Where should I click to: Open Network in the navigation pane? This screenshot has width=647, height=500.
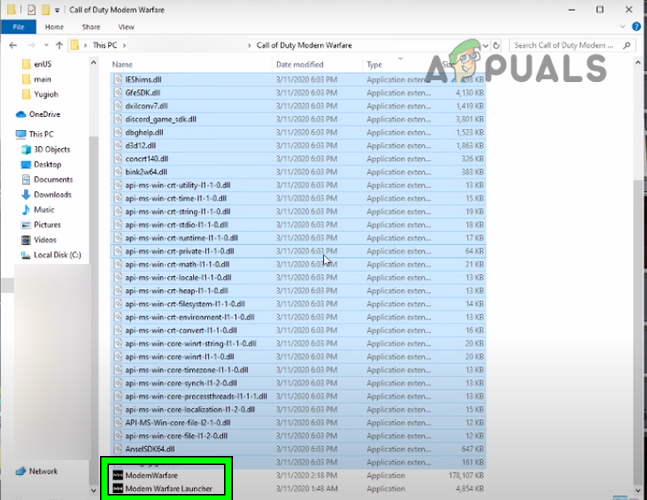tap(43, 471)
